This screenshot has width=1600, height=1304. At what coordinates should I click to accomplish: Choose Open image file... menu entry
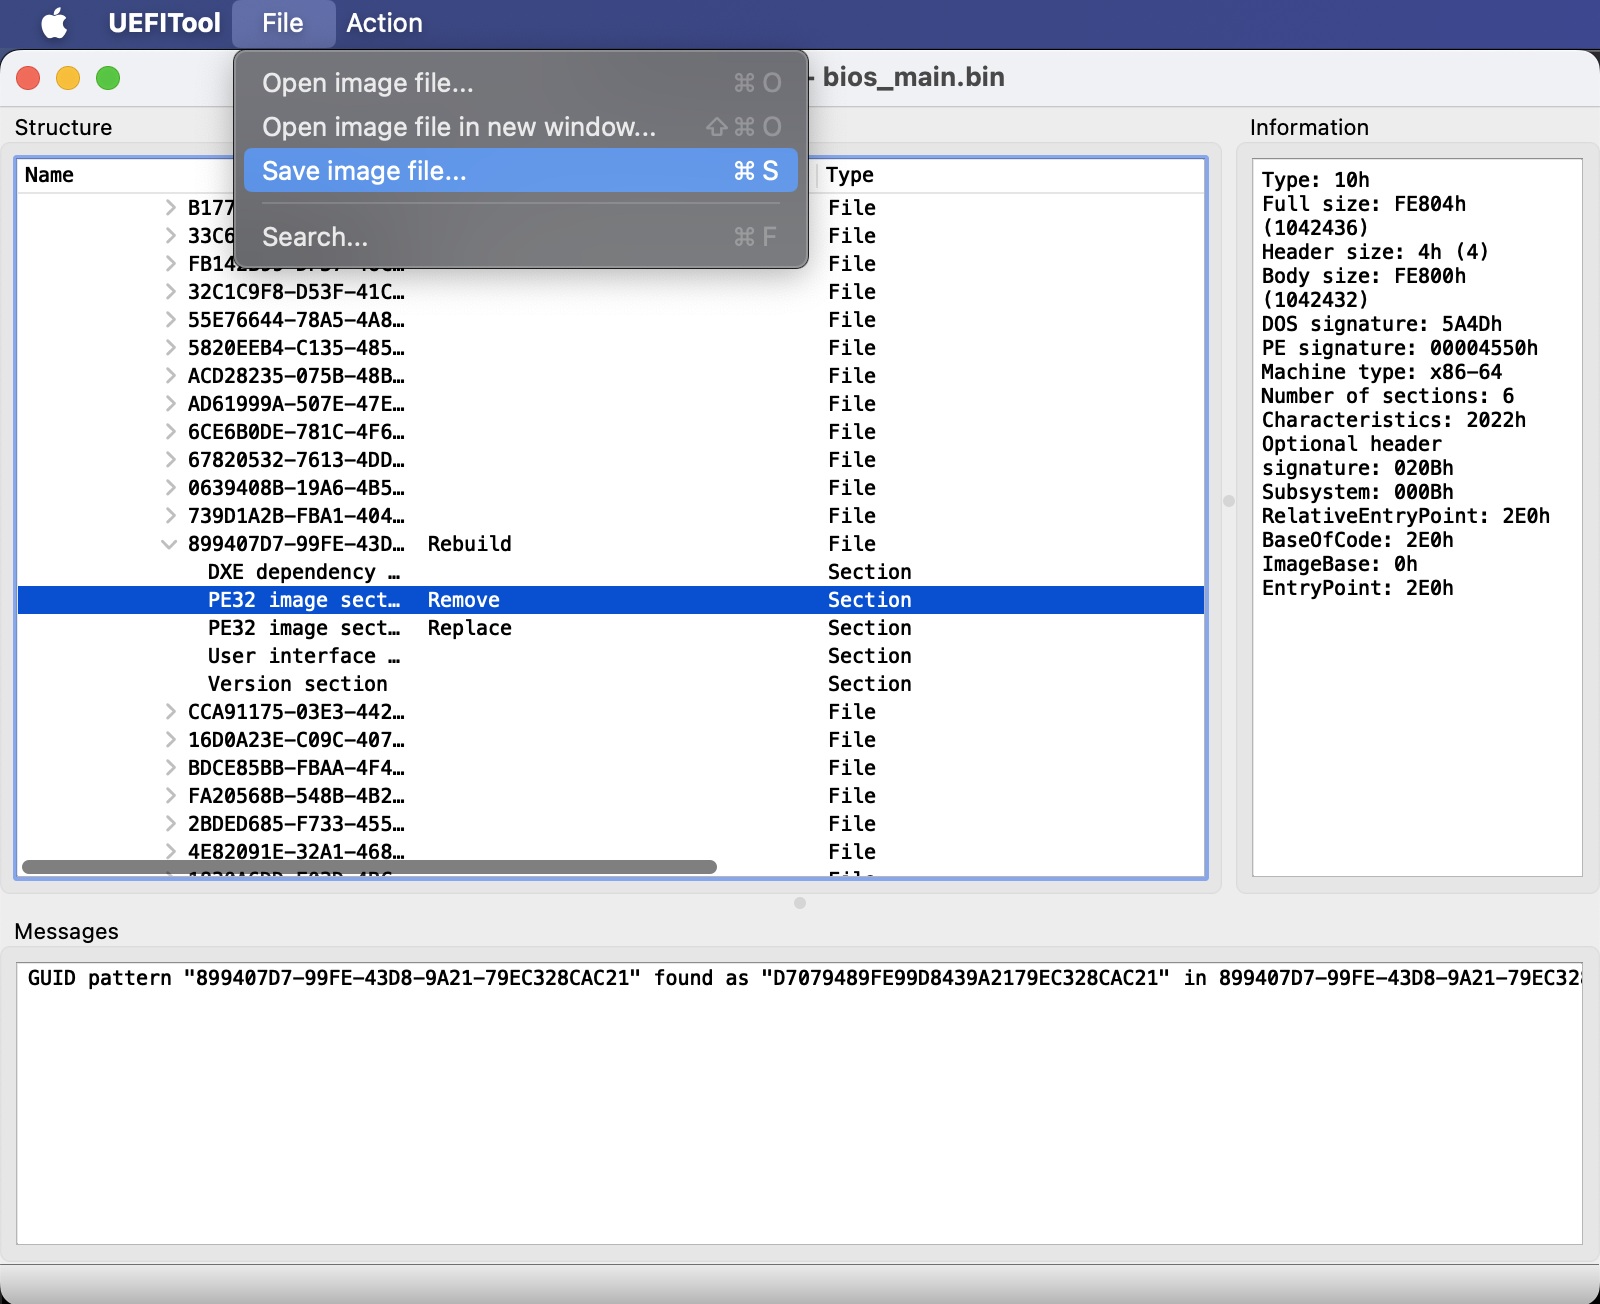tap(520, 83)
